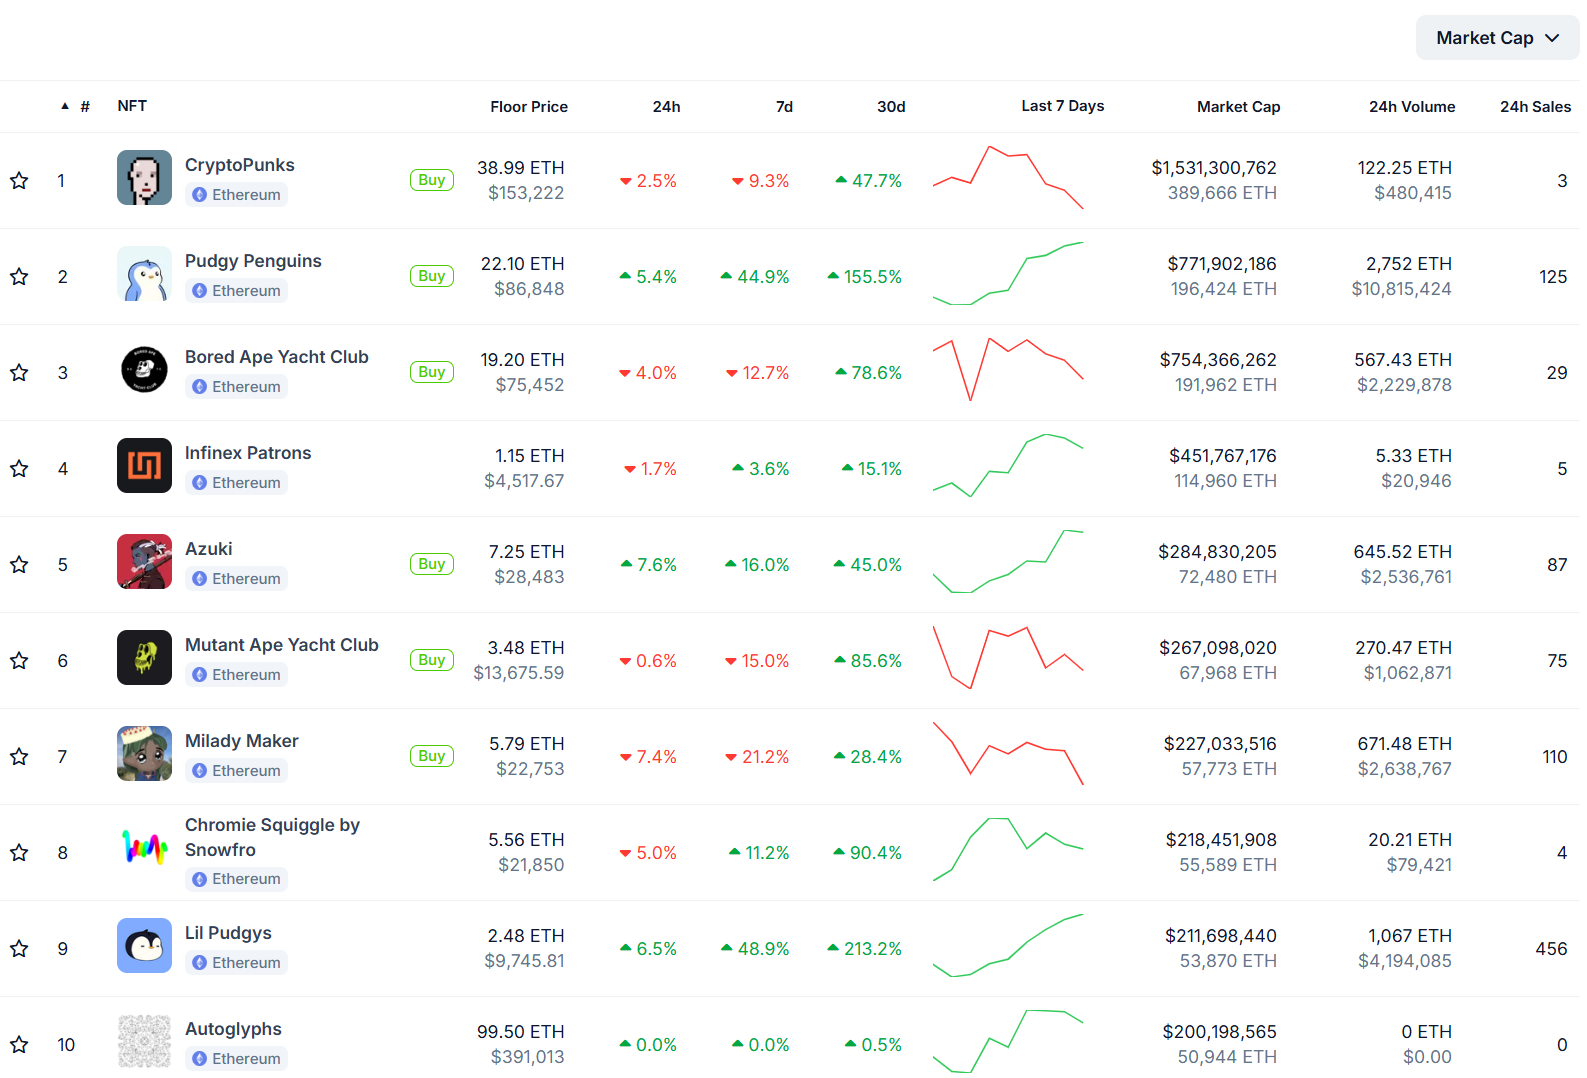Star Chromie Squiggle as a favorite
Screen dimensions: 1587x1078
click(x=19, y=853)
